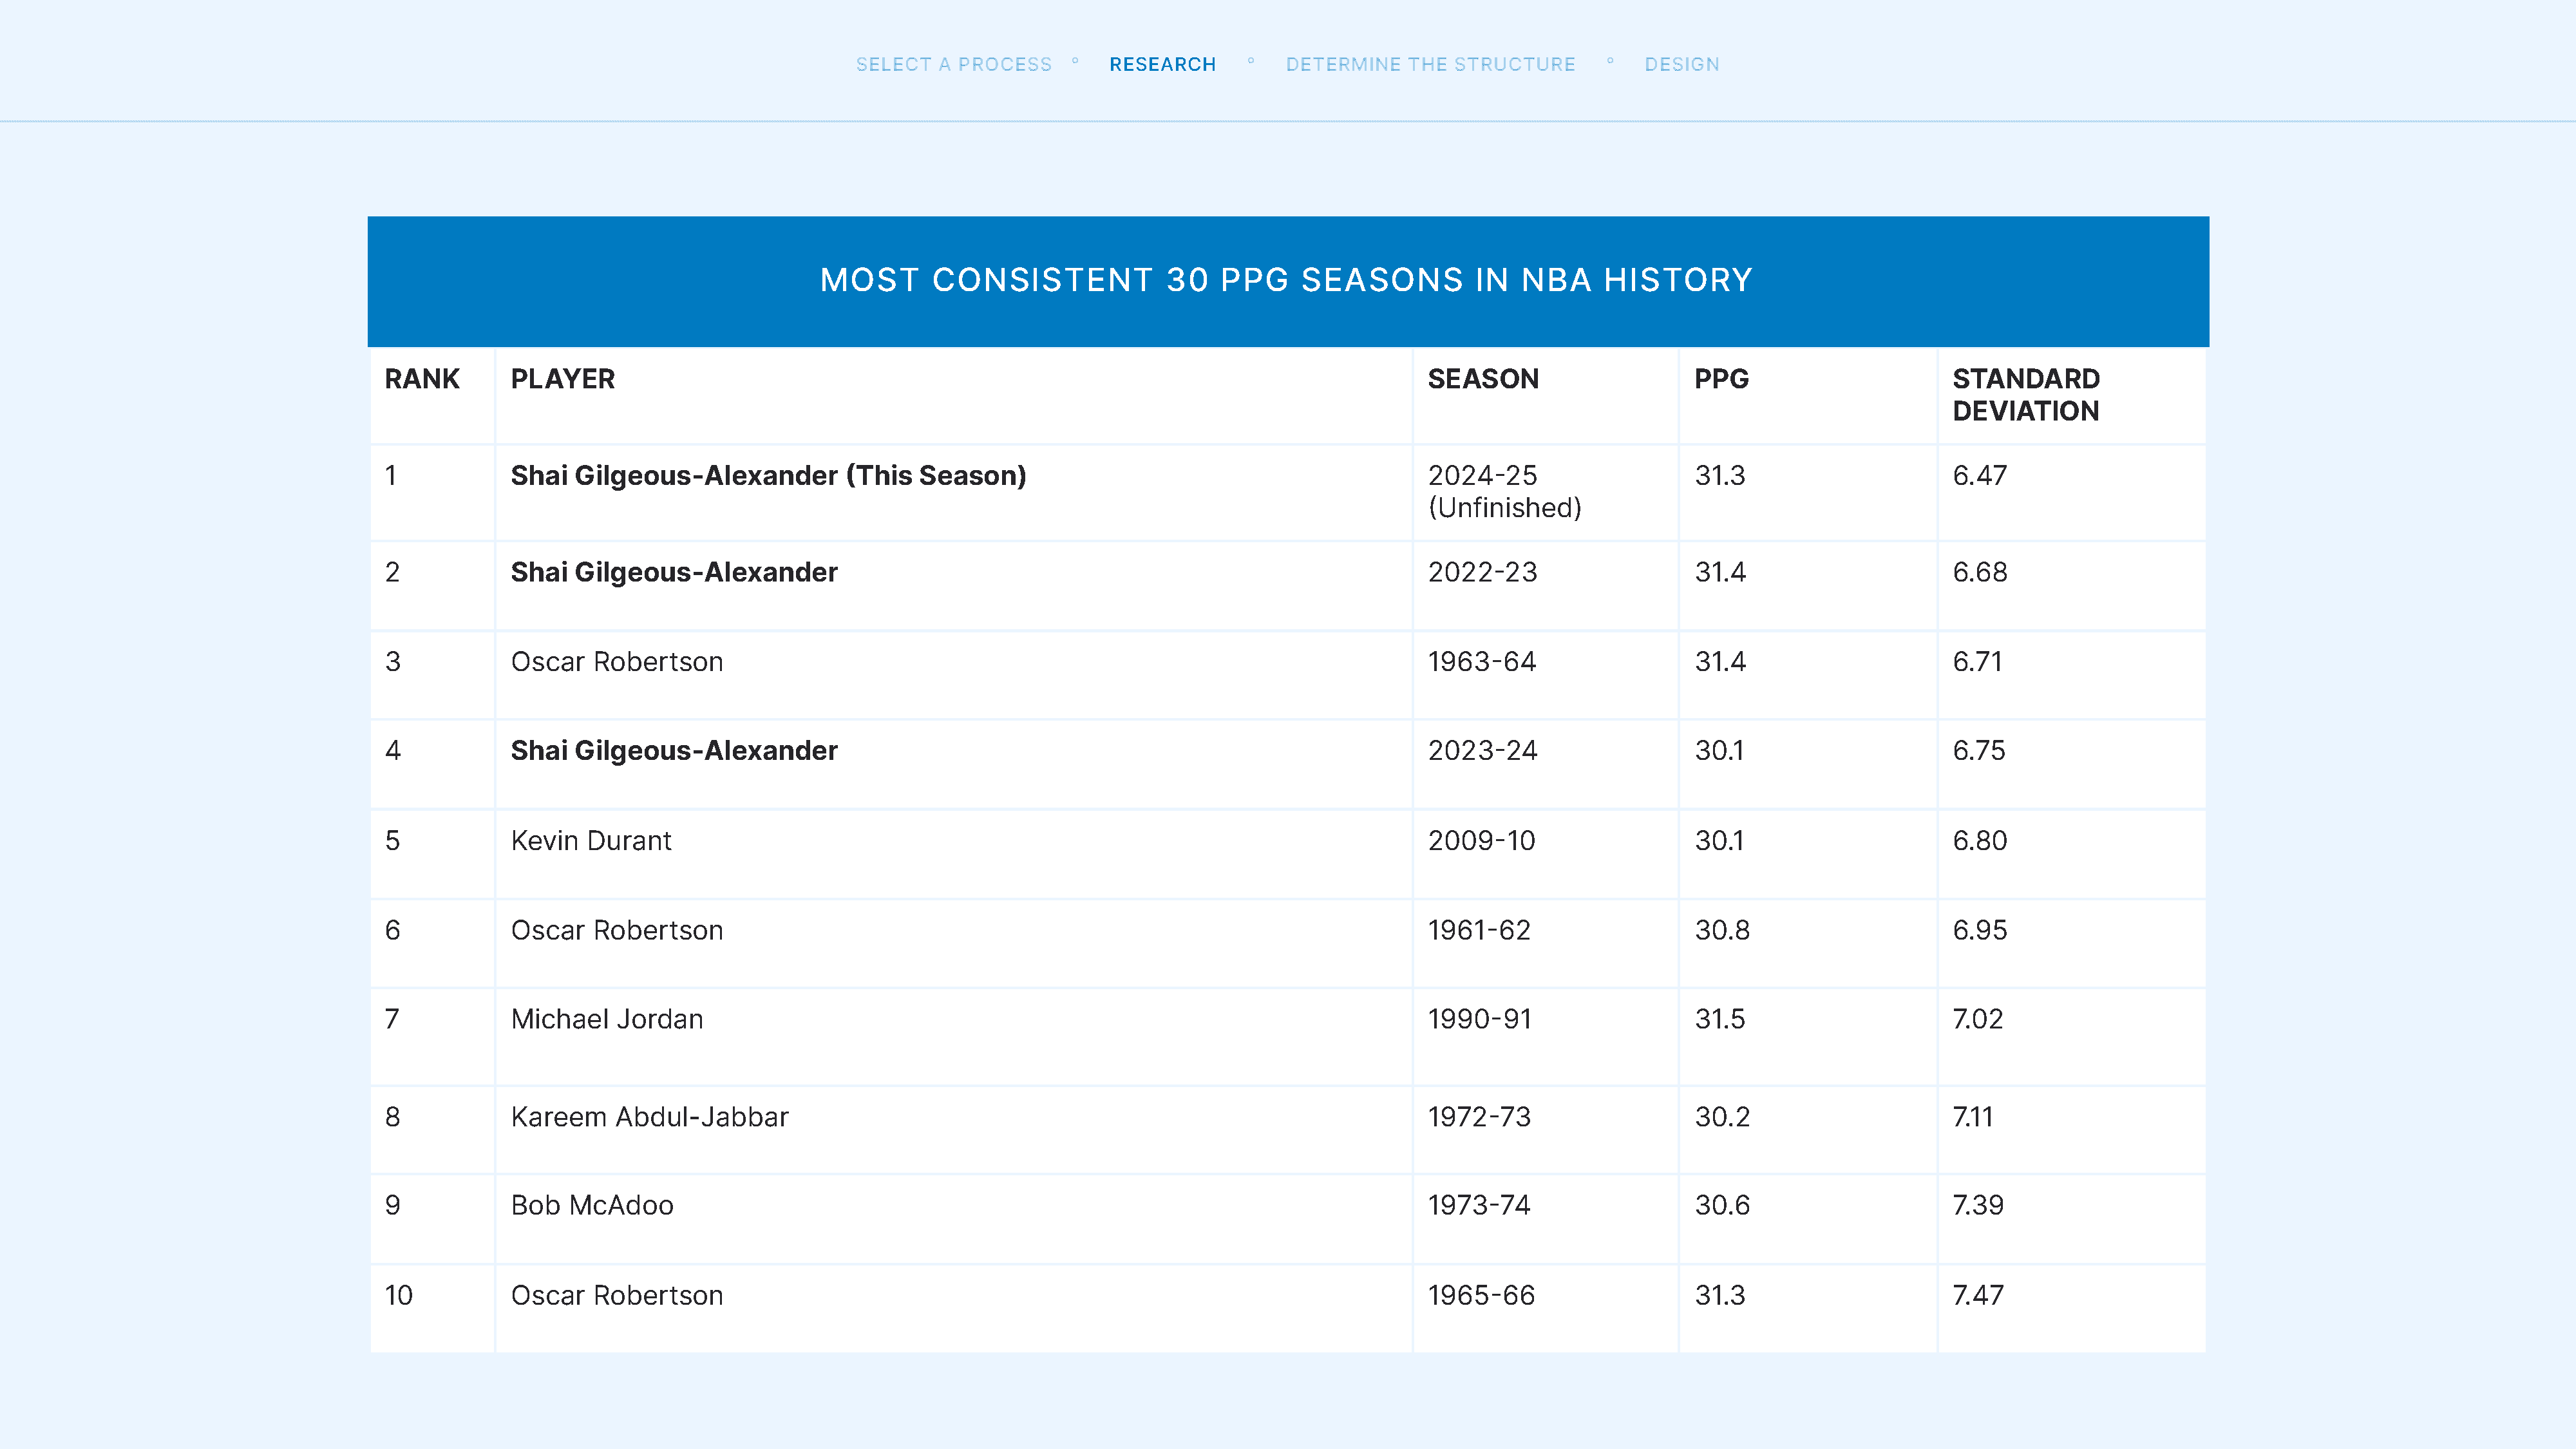The height and width of the screenshot is (1449, 2576).
Task: Go to Determine the Structure step
Action: 1430,65
